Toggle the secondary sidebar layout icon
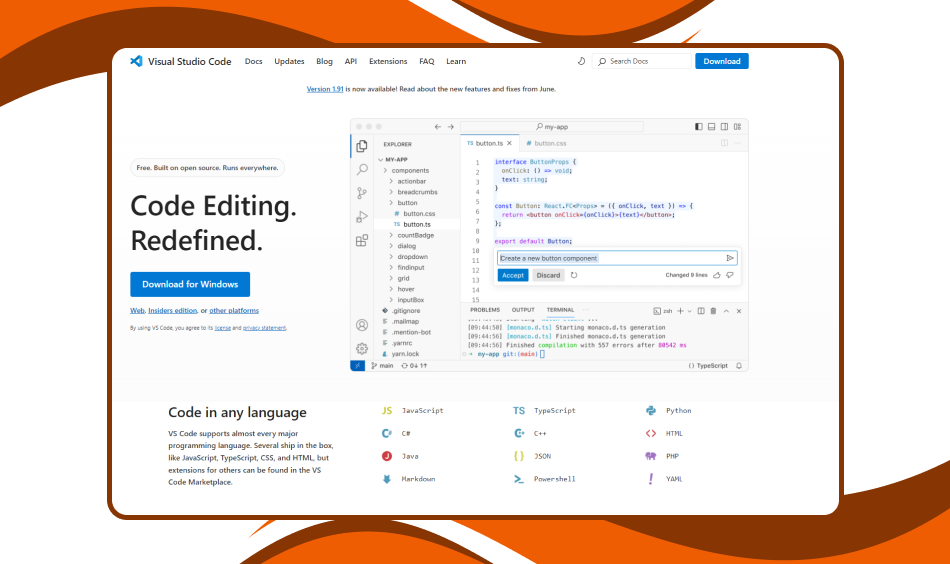This screenshot has height=564, width=950. [x=724, y=127]
